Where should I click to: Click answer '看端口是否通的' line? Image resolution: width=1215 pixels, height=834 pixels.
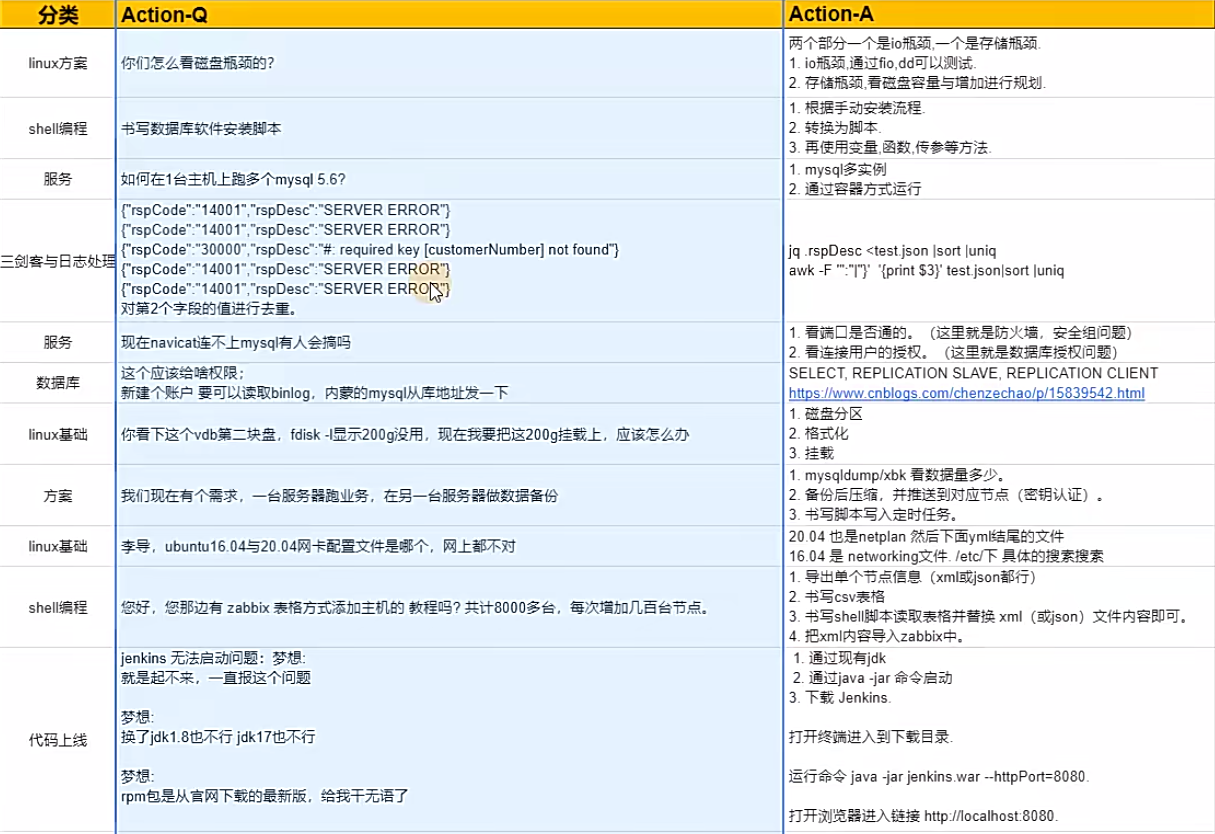[x=966, y=332]
